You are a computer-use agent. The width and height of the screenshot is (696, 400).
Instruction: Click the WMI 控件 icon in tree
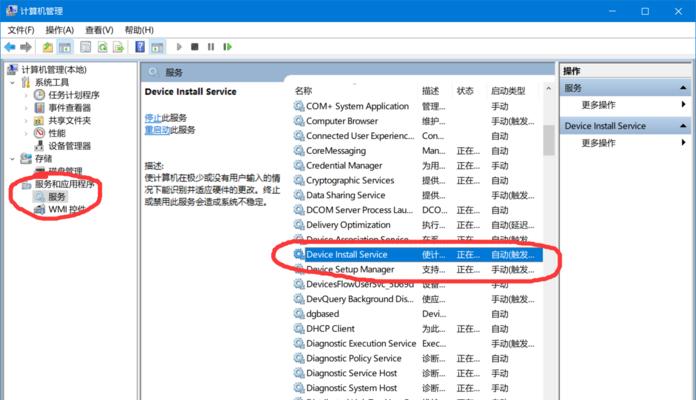pyautogui.click(x=40, y=209)
